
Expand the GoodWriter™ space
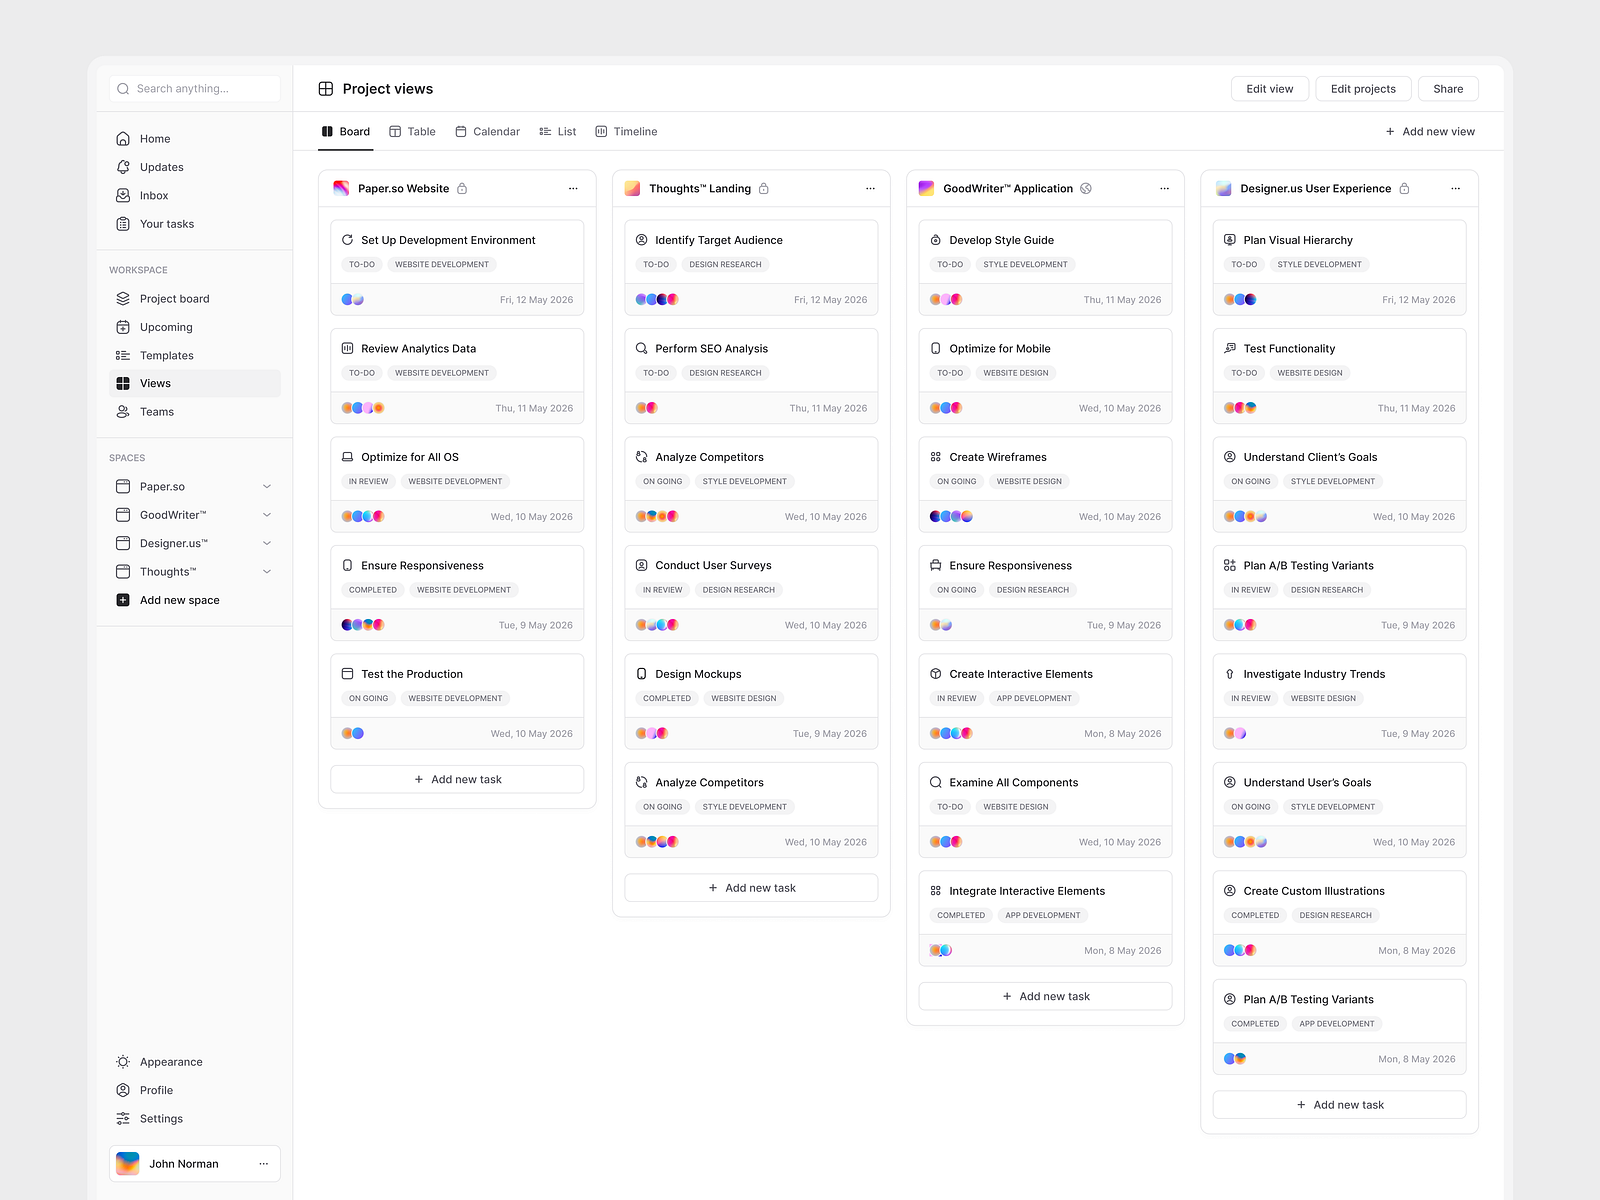tap(266, 514)
